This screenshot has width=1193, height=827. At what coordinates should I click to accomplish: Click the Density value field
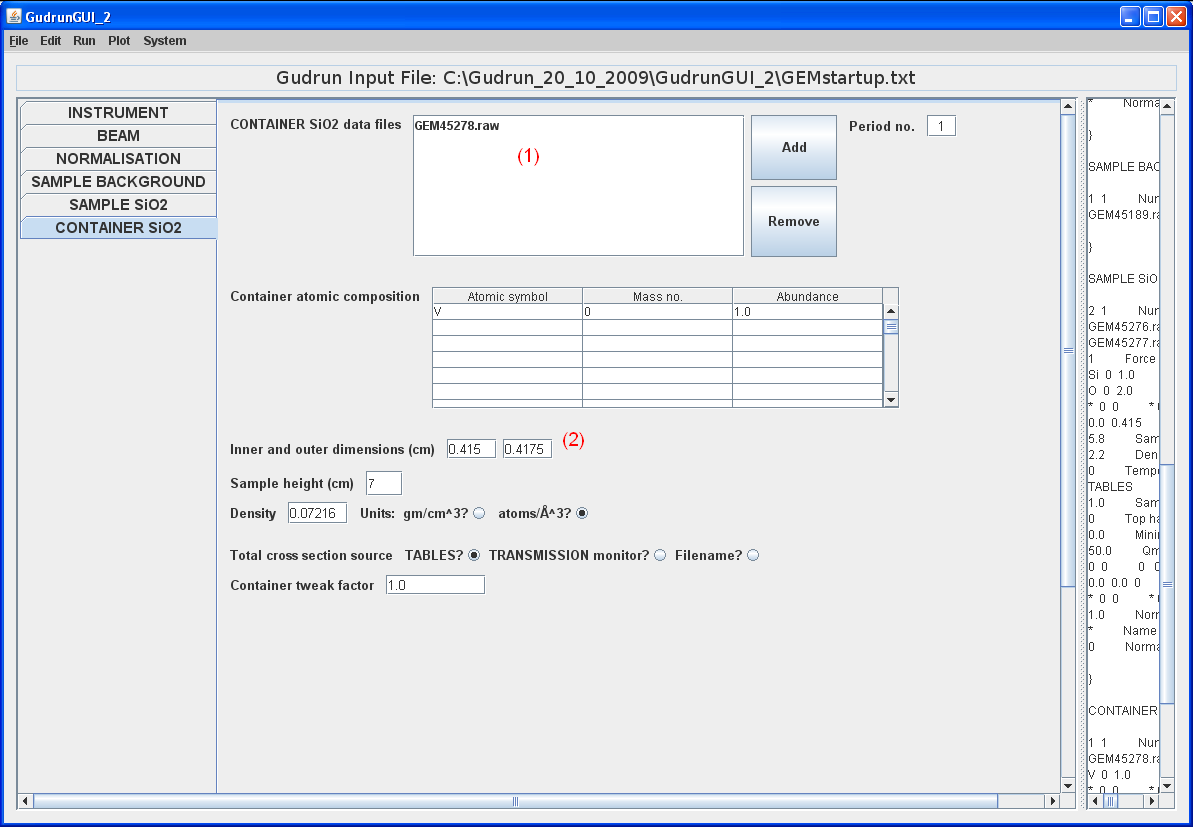coord(317,513)
